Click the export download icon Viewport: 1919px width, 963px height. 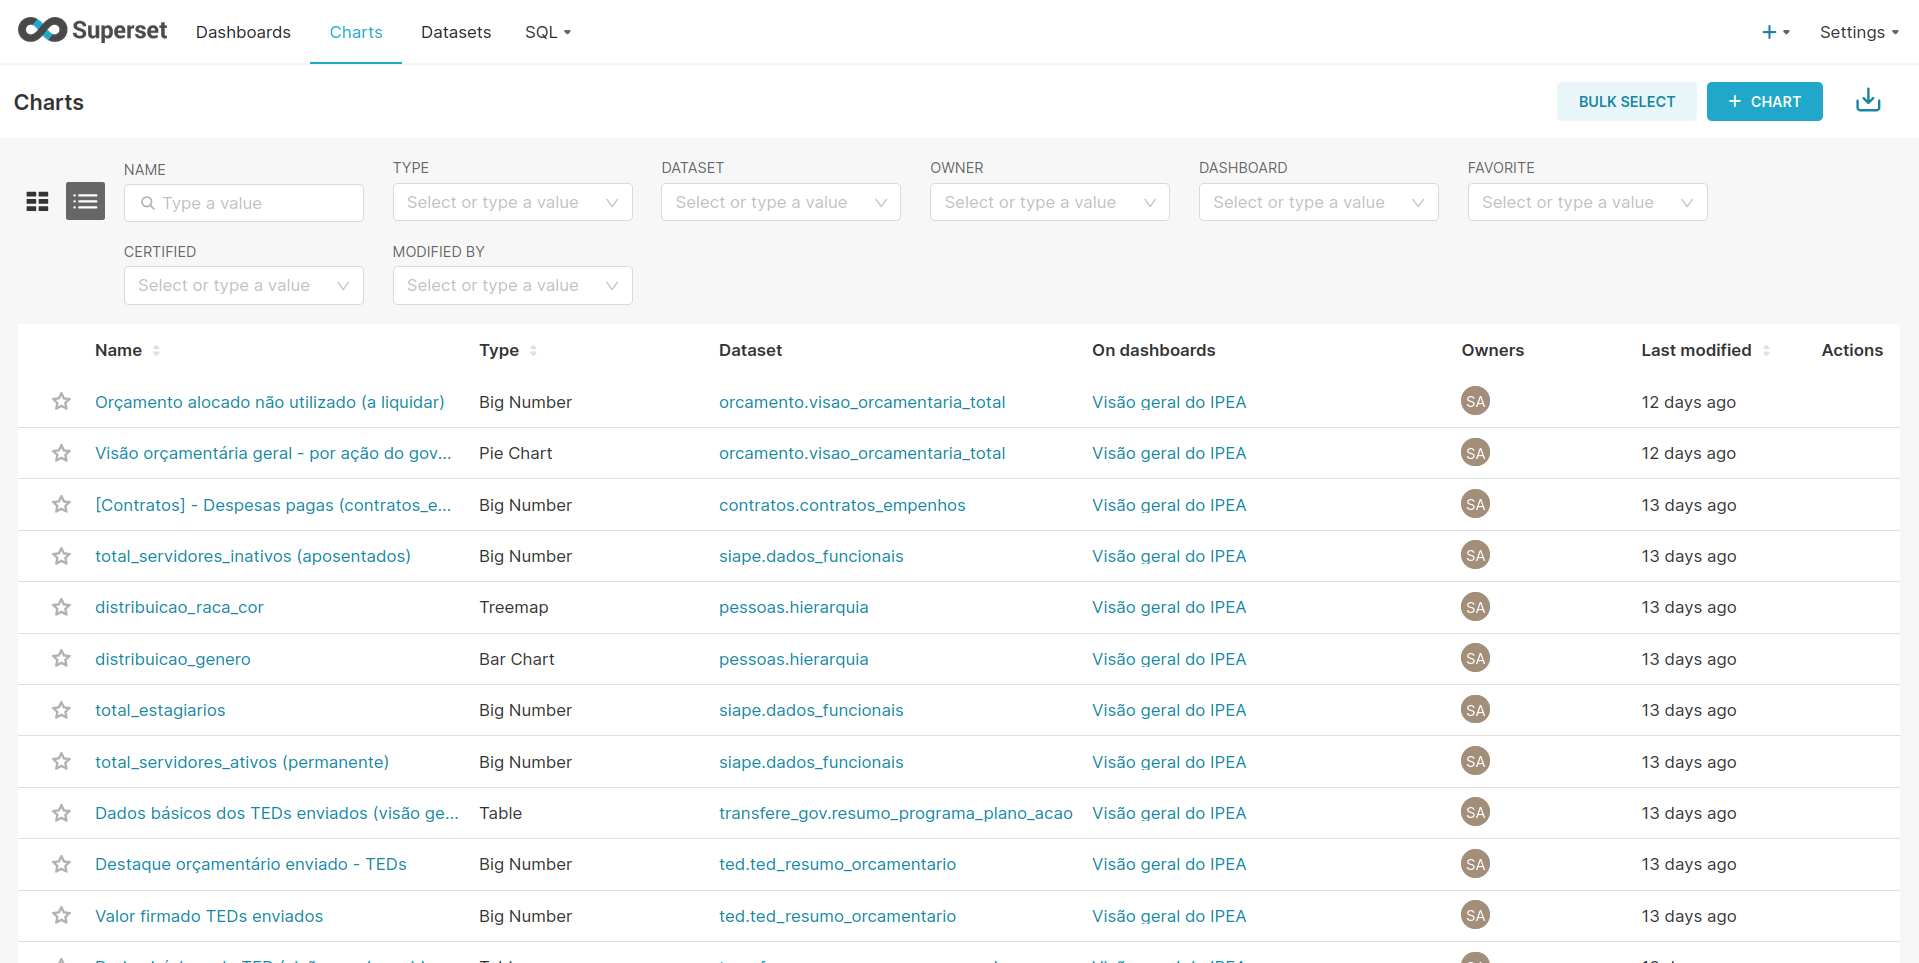pos(1867,101)
